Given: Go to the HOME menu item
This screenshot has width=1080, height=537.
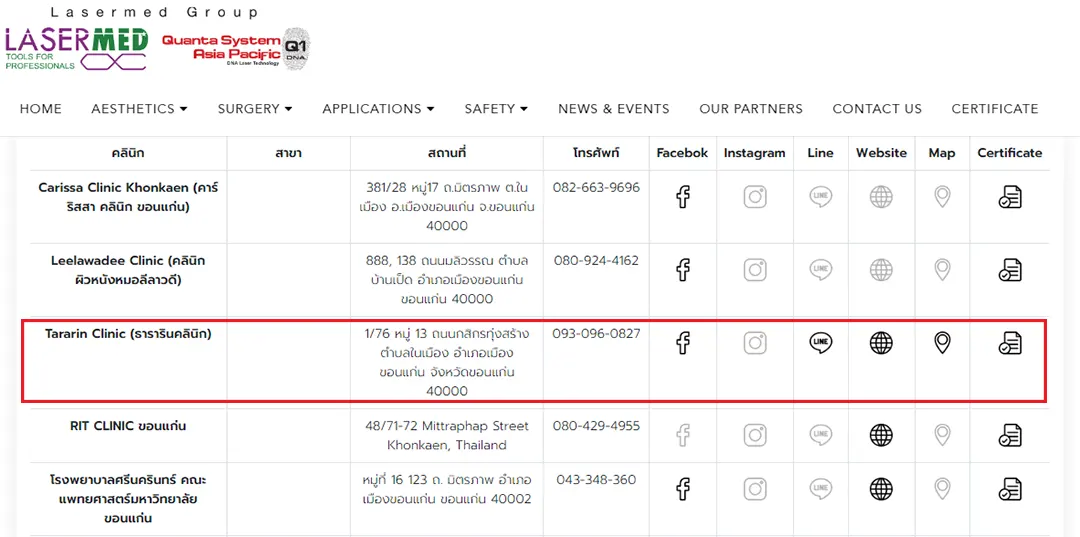Looking at the screenshot, I should click(41, 109).
